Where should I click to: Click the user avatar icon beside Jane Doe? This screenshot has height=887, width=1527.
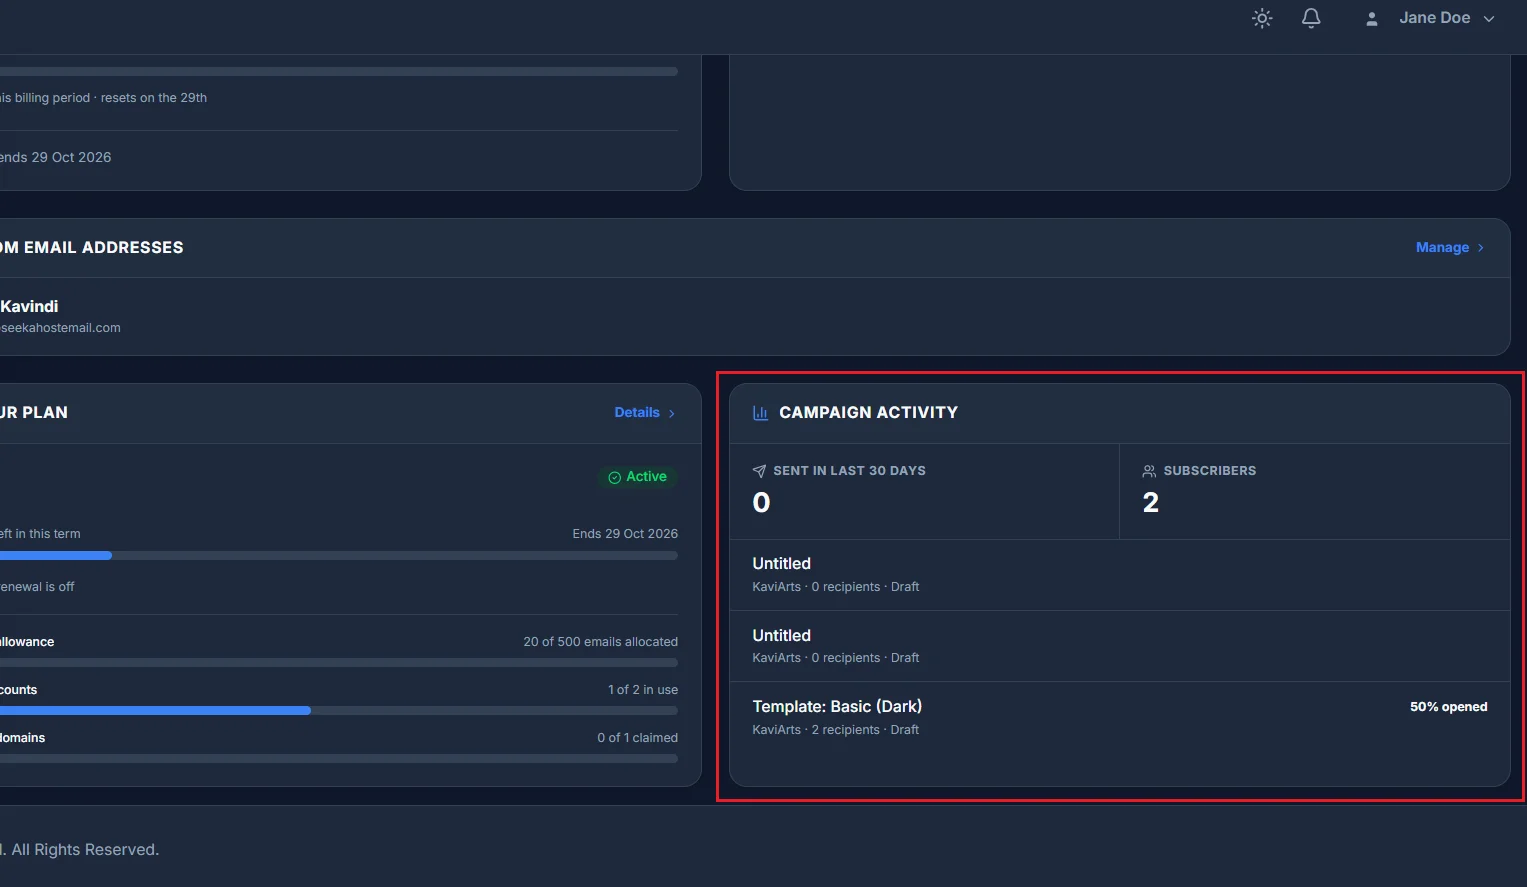click(x=1372, y=18)
